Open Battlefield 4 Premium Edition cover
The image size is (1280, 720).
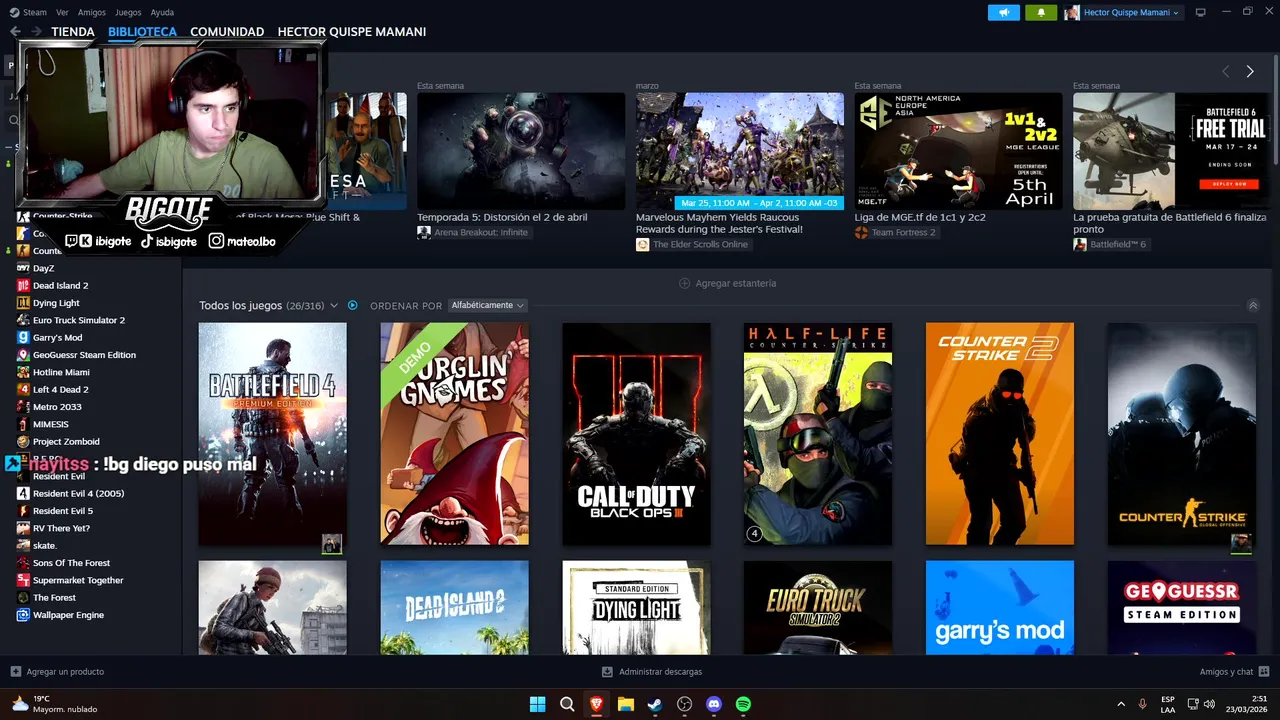click(x=273, y=434)
